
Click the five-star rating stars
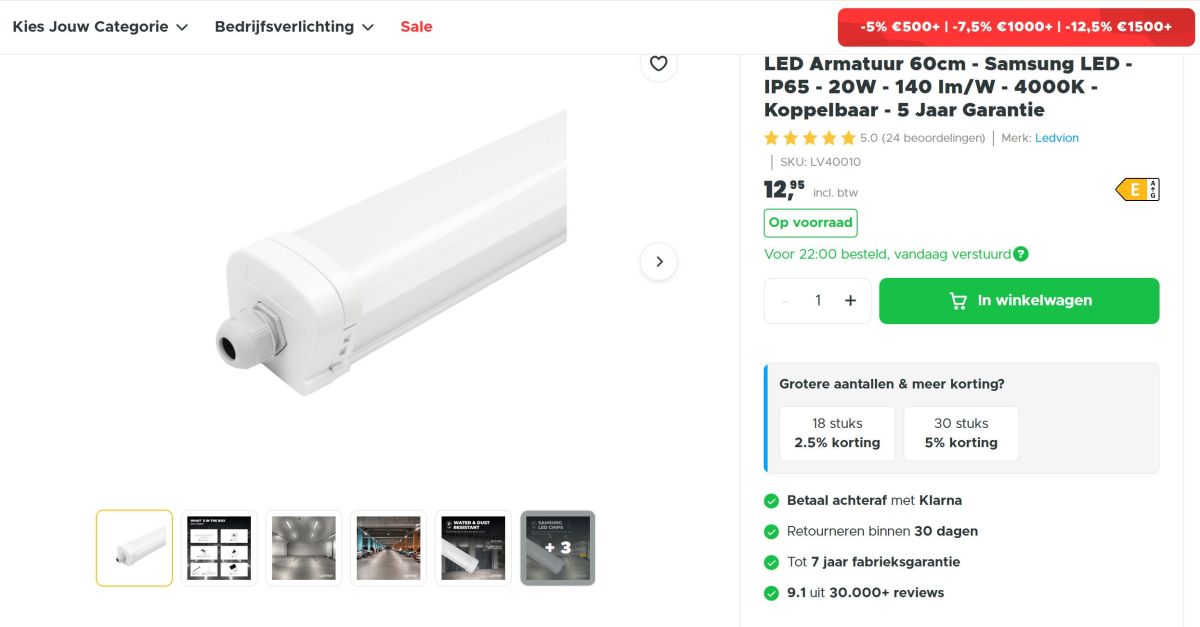point(810,138)
